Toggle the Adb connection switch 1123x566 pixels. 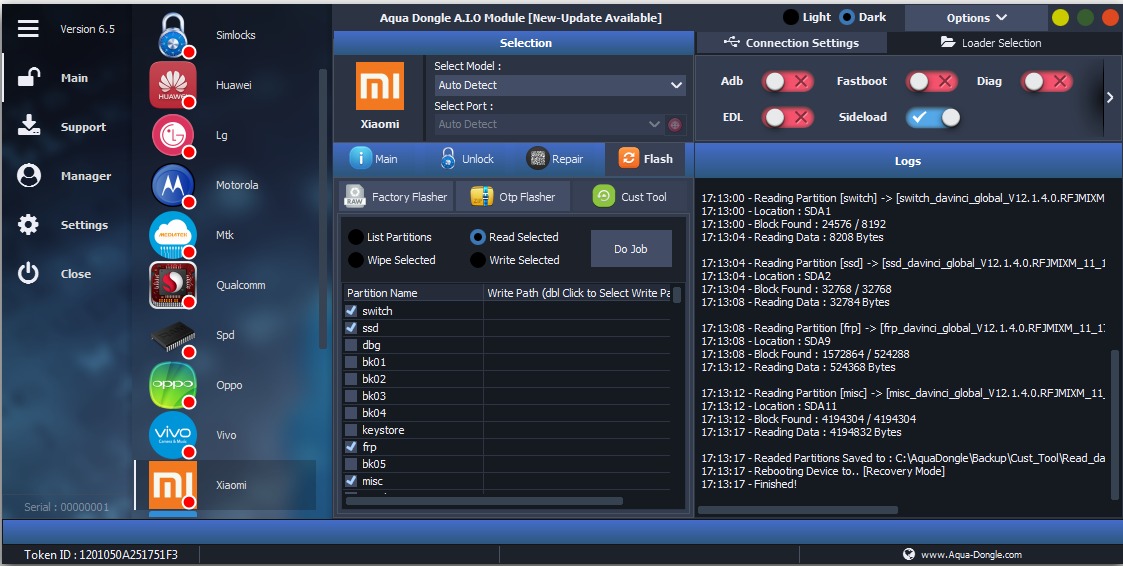coord(787,82)
